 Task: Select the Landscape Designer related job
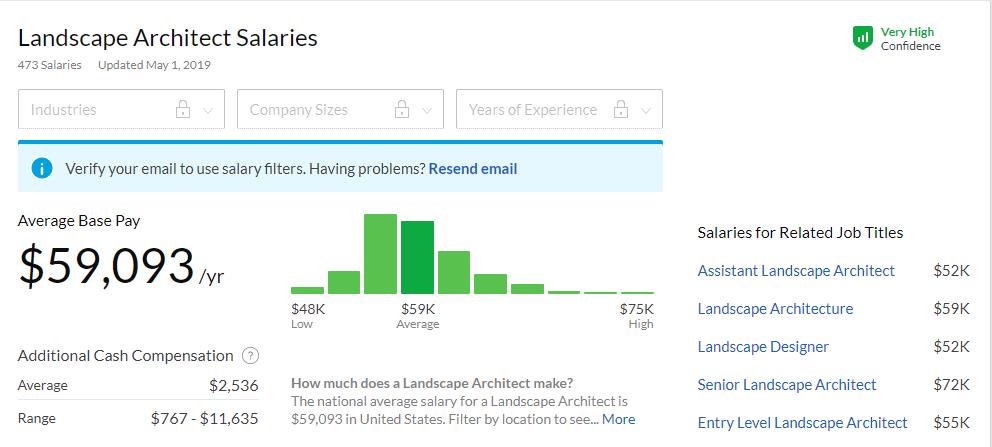coord(763,347)
